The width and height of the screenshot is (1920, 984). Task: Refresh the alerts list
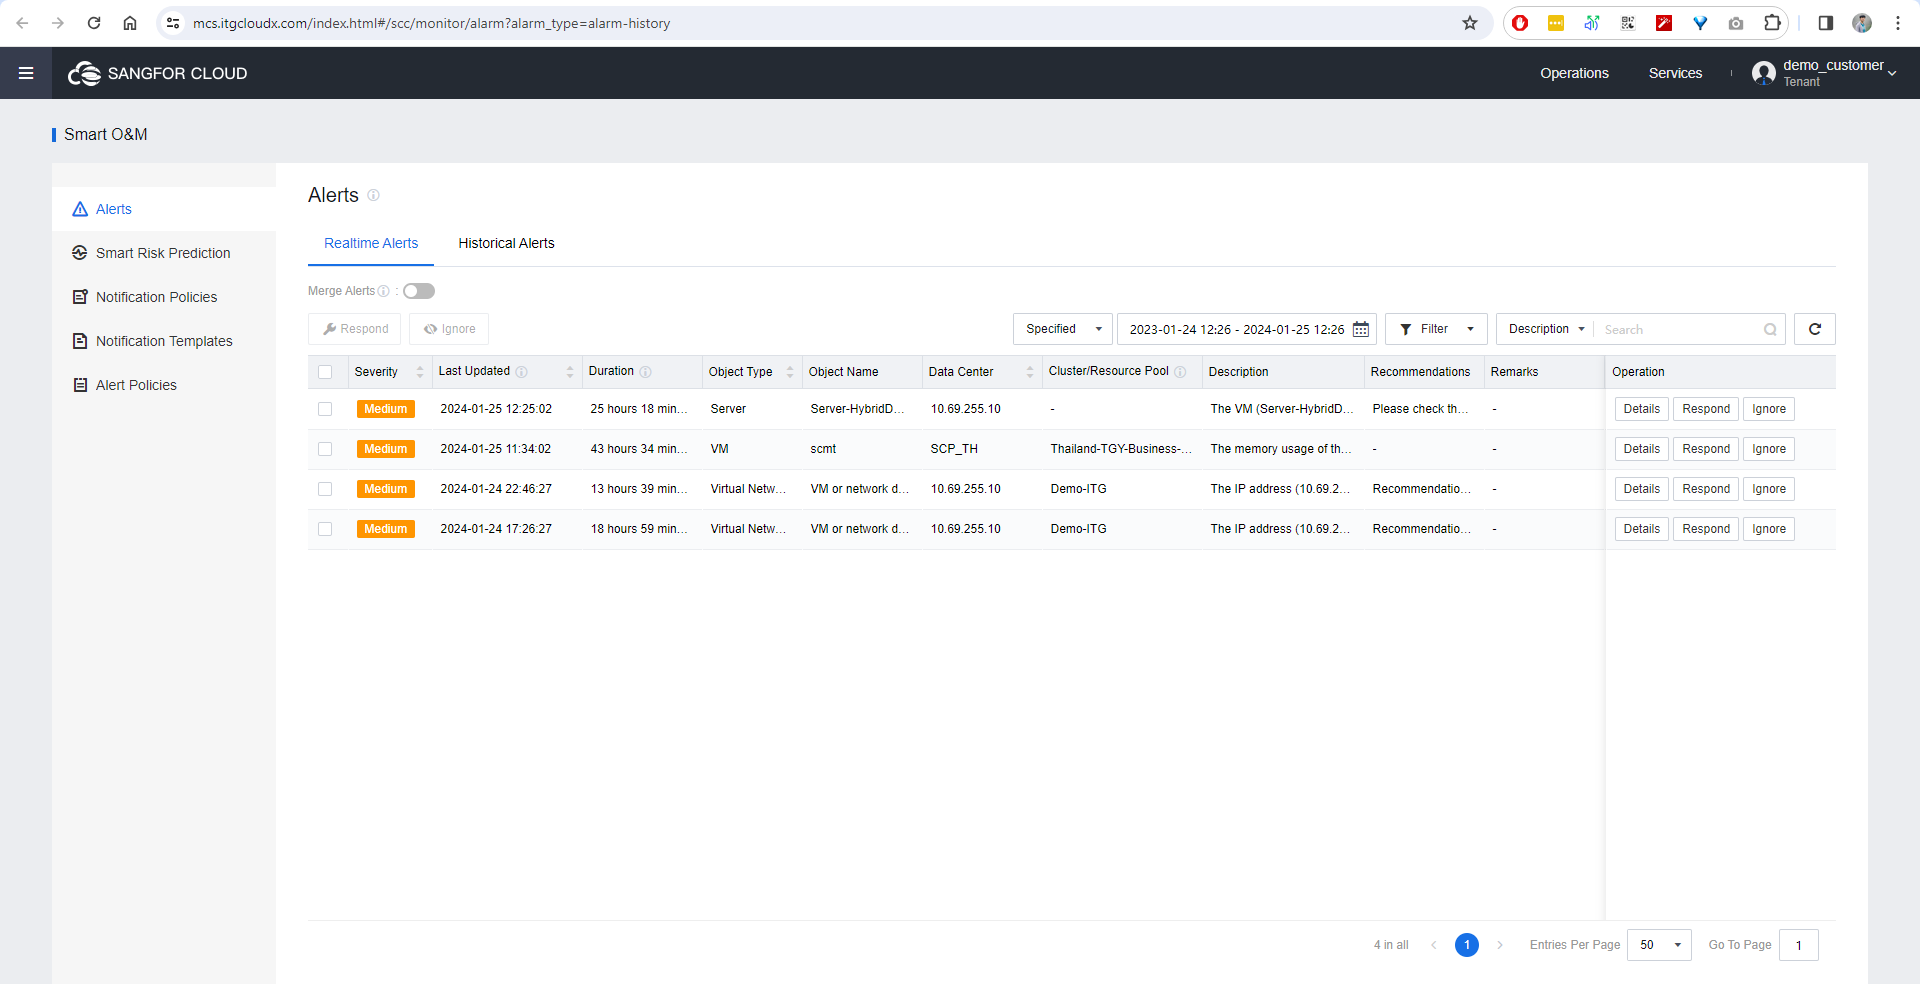[x=1814, y=329]
